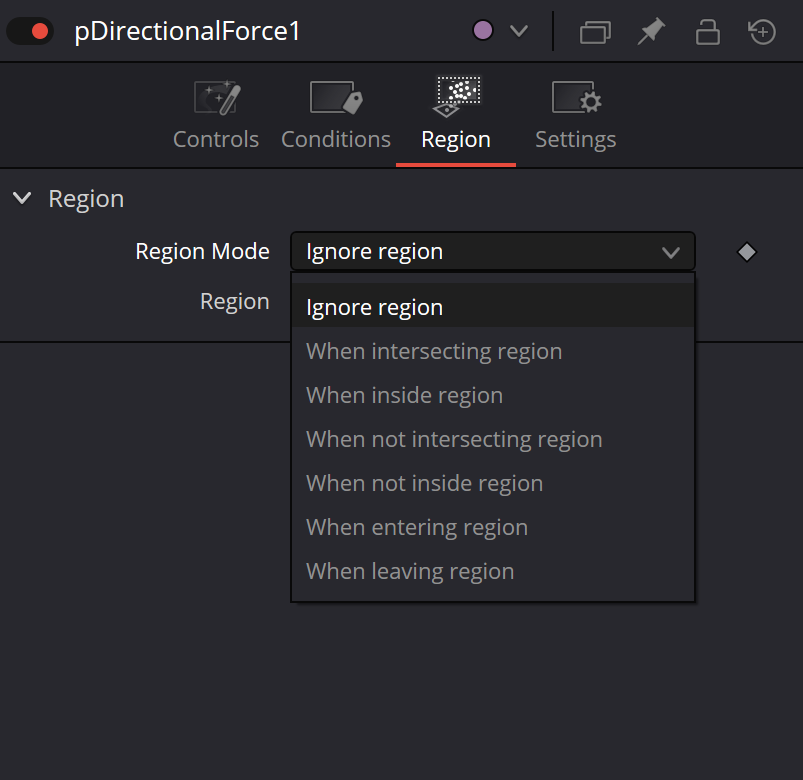Switch to the Conditions tab
This screenshot has height=780, width=803.
coord(336,115)
